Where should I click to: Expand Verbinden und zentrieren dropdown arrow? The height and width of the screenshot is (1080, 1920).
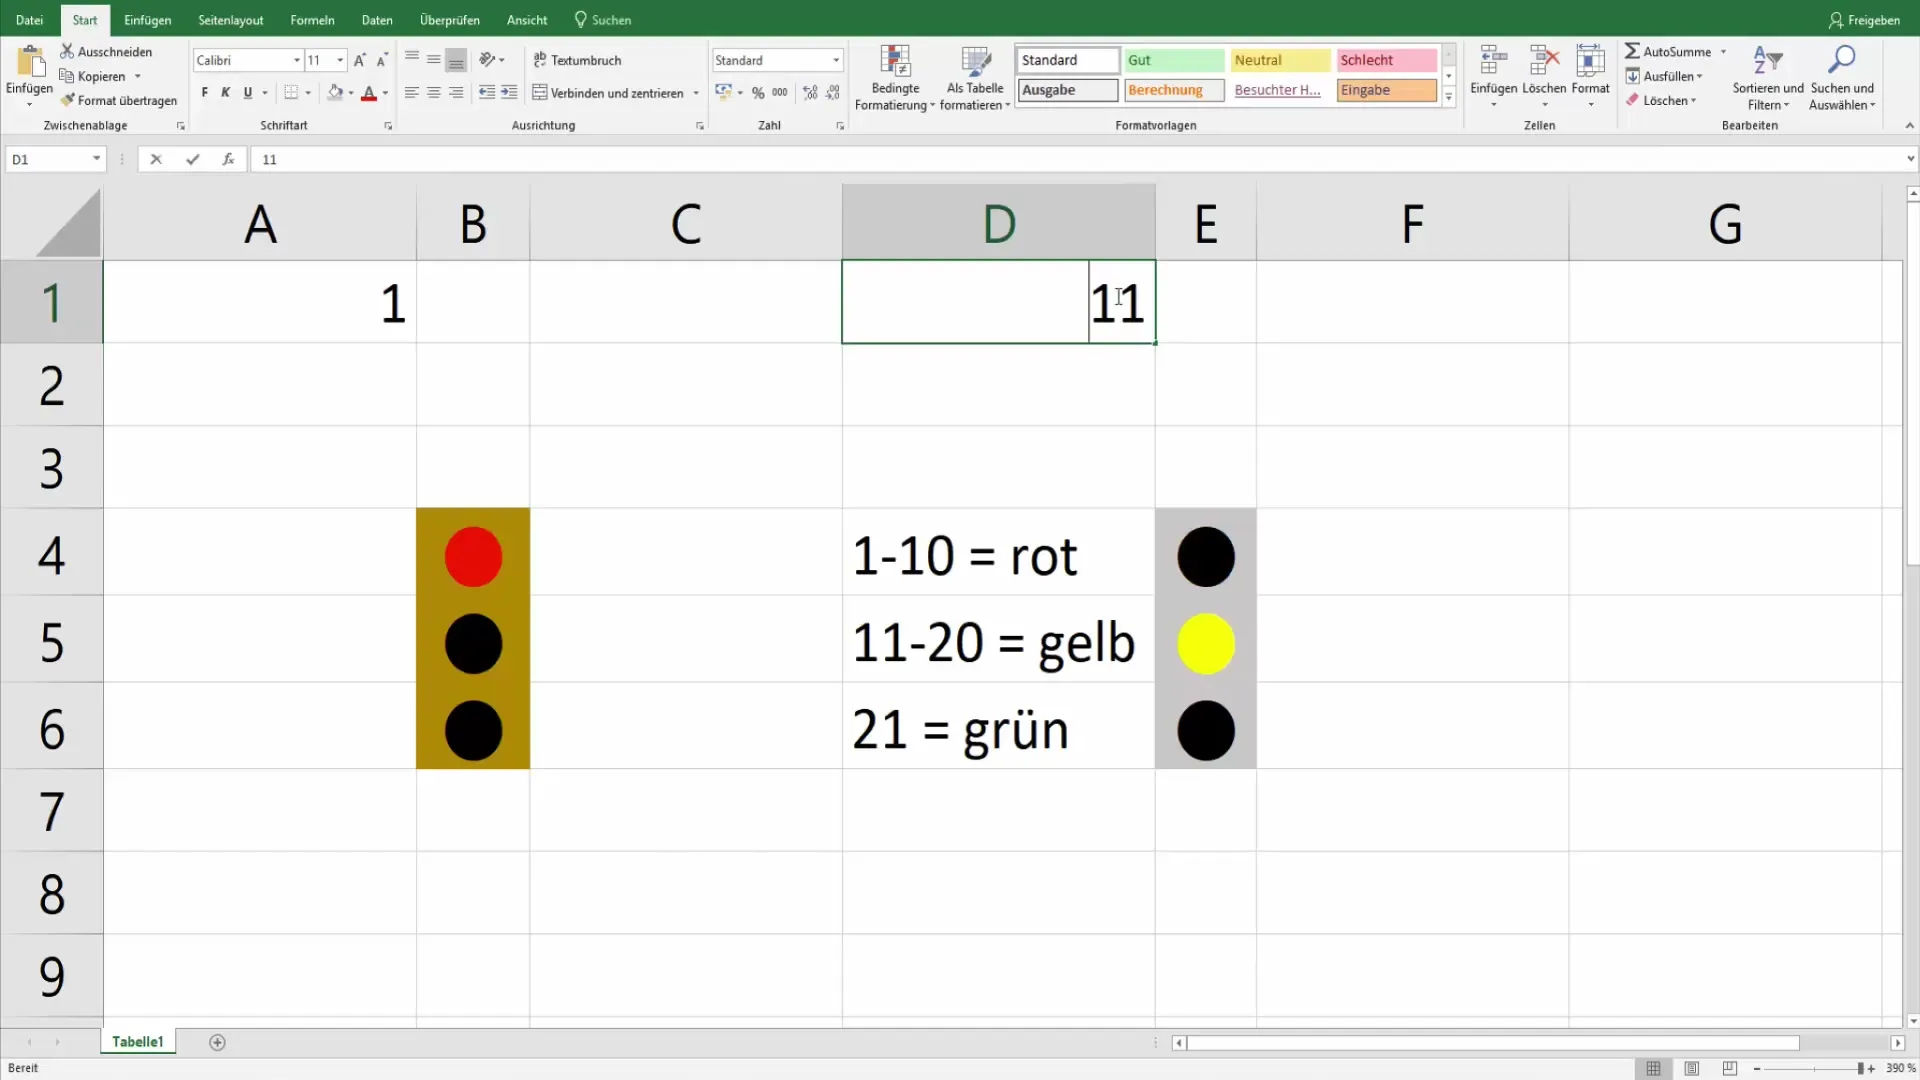[x=696, y=93]
